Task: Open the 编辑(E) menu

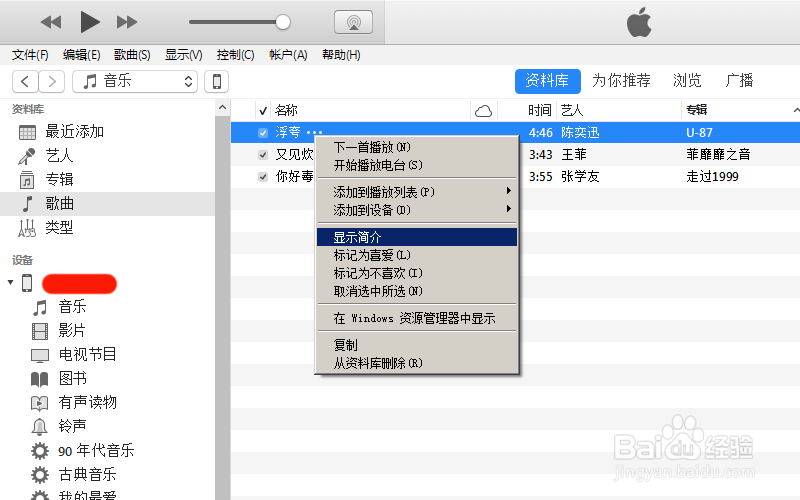Action: click(x=81, y=55)
